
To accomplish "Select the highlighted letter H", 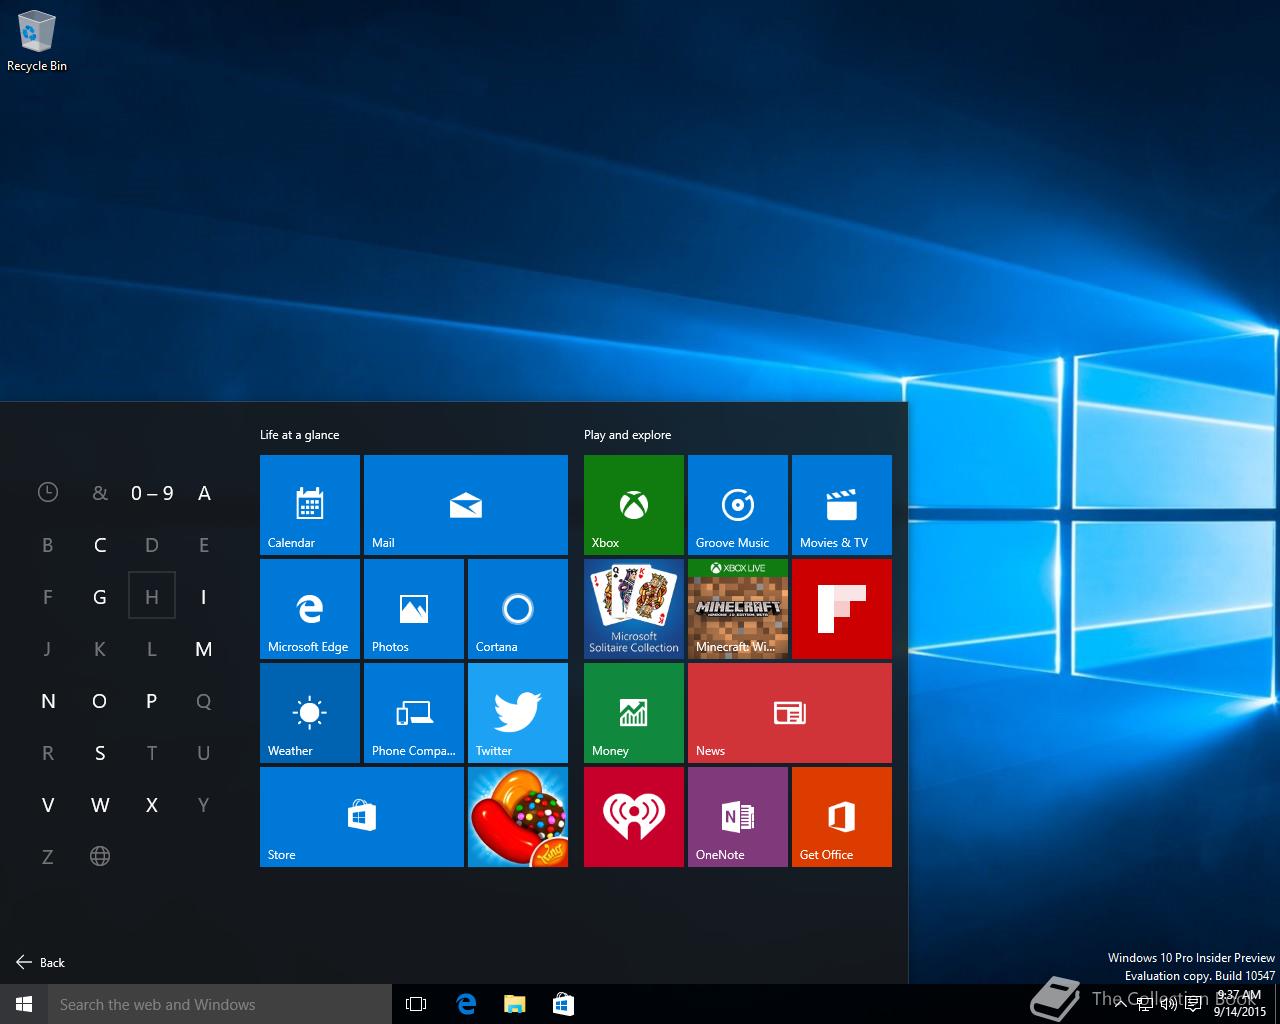I will point(152,596).
